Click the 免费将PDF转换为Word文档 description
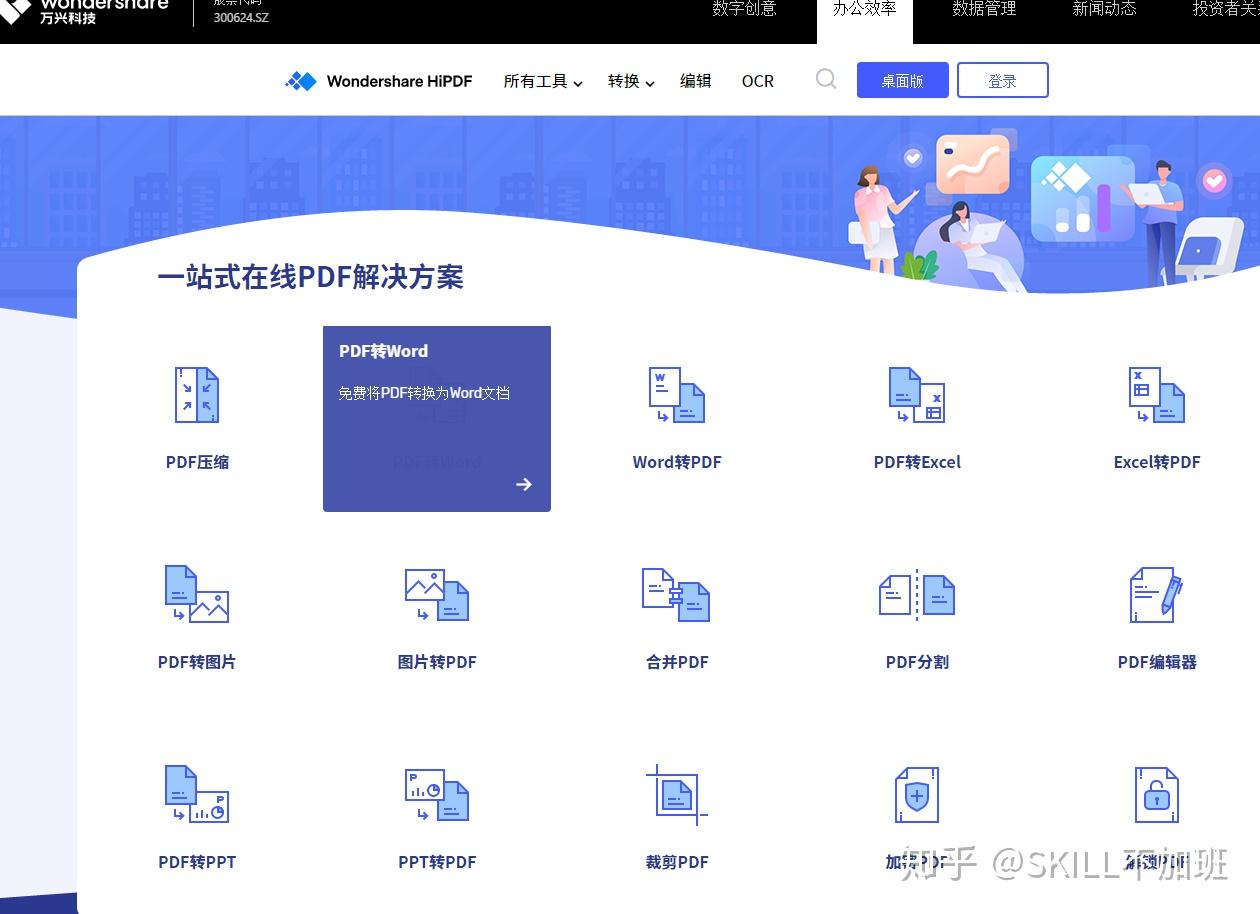 point(424,393)
